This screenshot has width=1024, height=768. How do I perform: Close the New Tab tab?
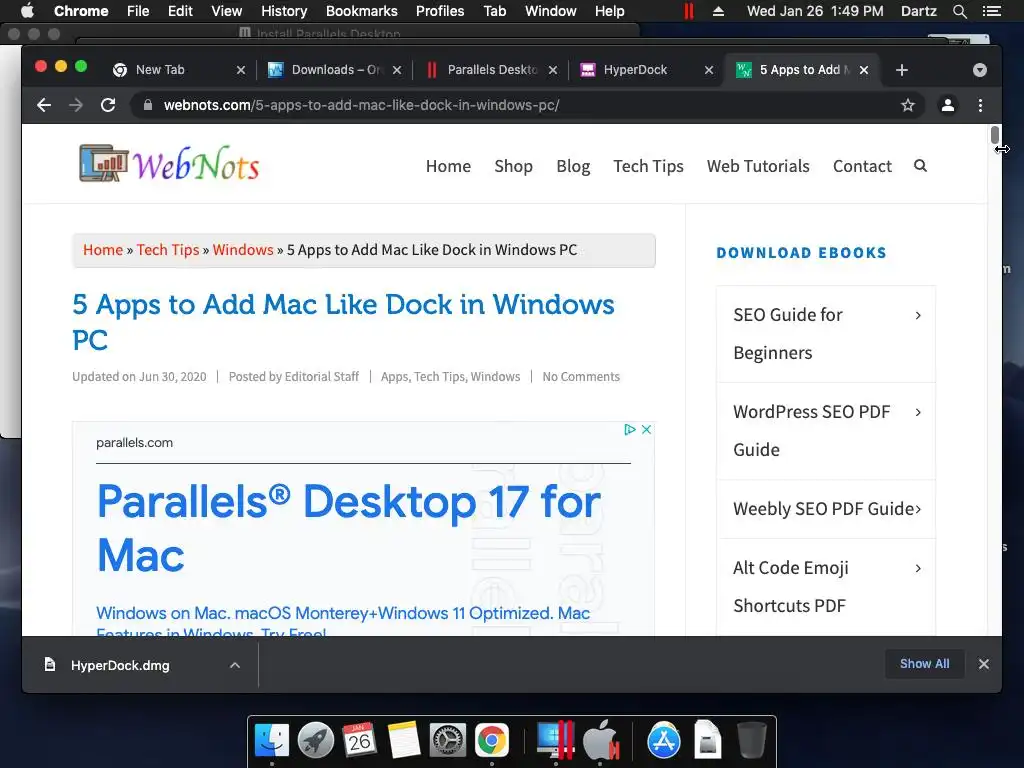(x=241, y=70)
